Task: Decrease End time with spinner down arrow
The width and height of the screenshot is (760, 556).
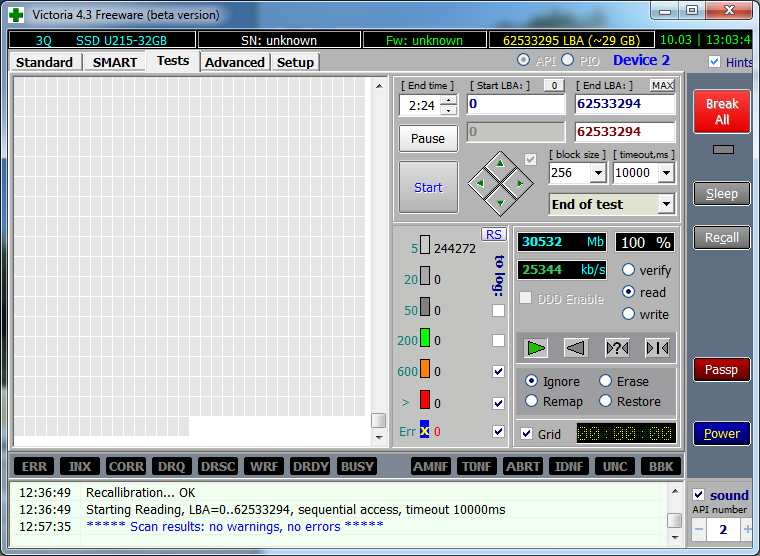Action: coord(449,111)
